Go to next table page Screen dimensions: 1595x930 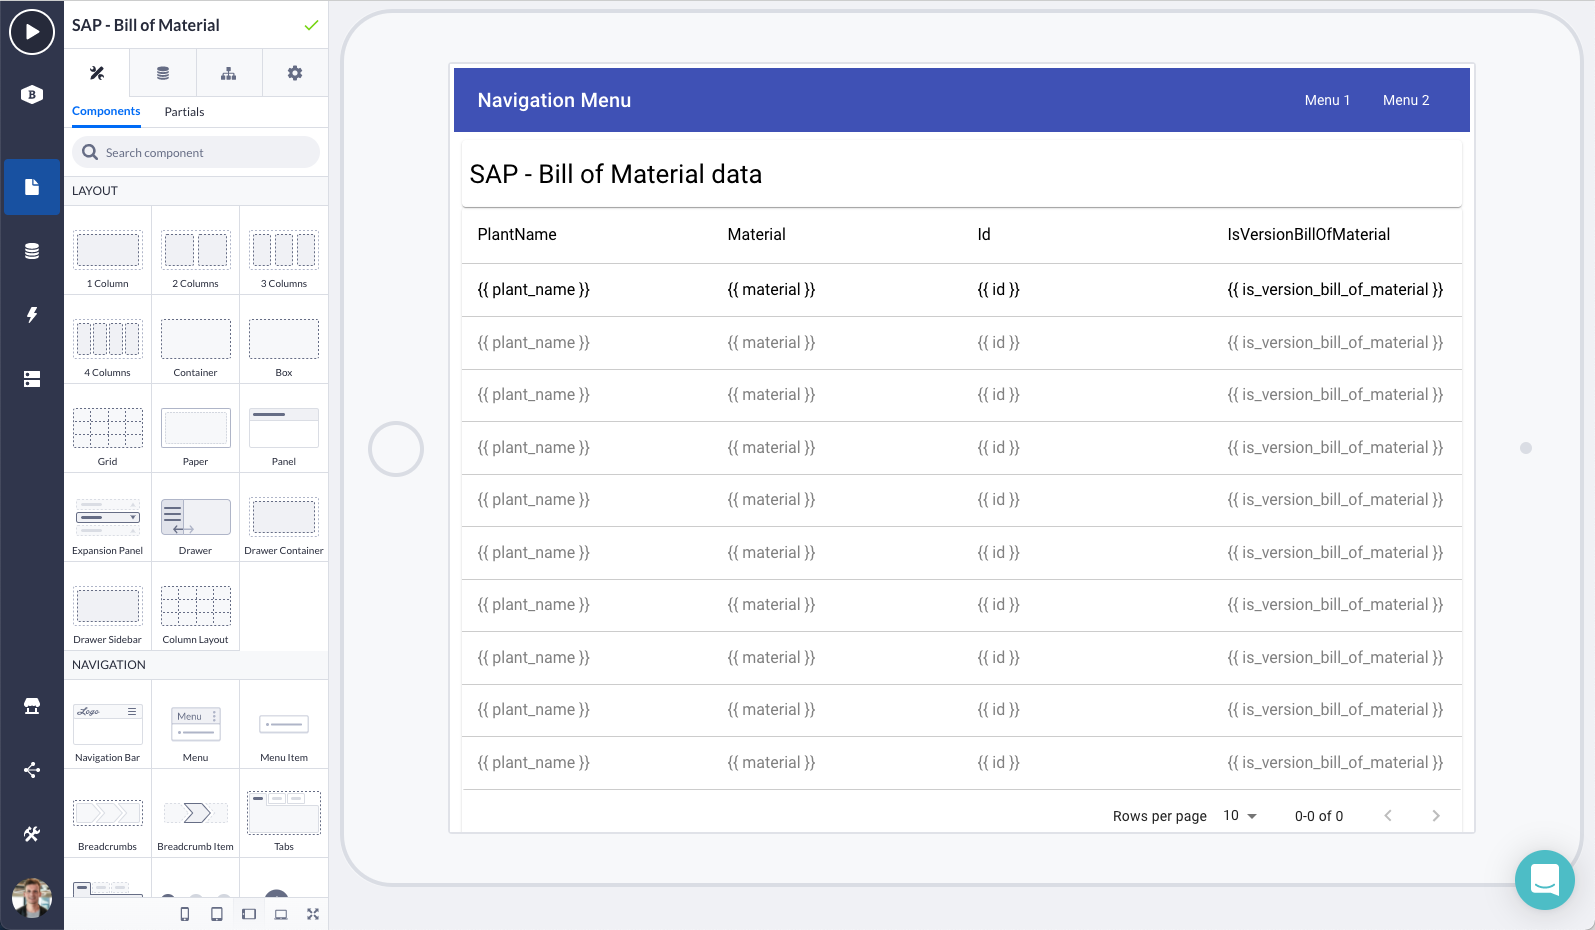1436,816
